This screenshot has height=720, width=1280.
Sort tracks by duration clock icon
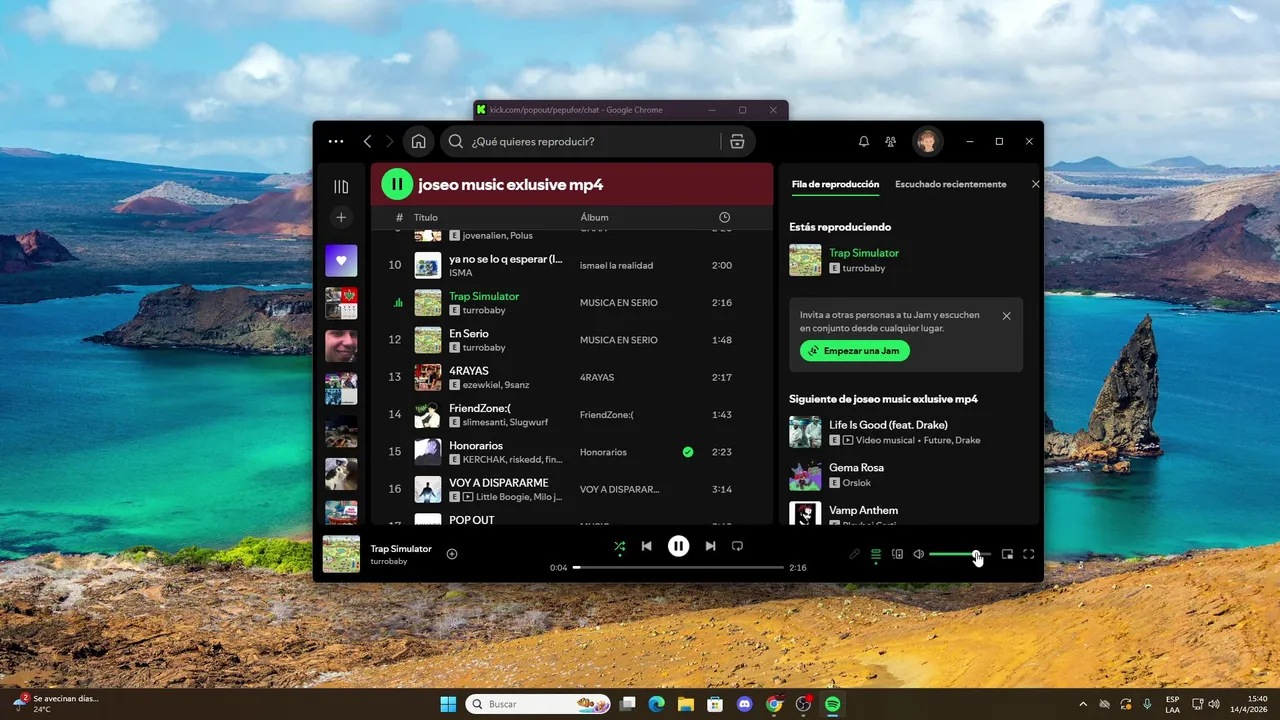[724, 217]
